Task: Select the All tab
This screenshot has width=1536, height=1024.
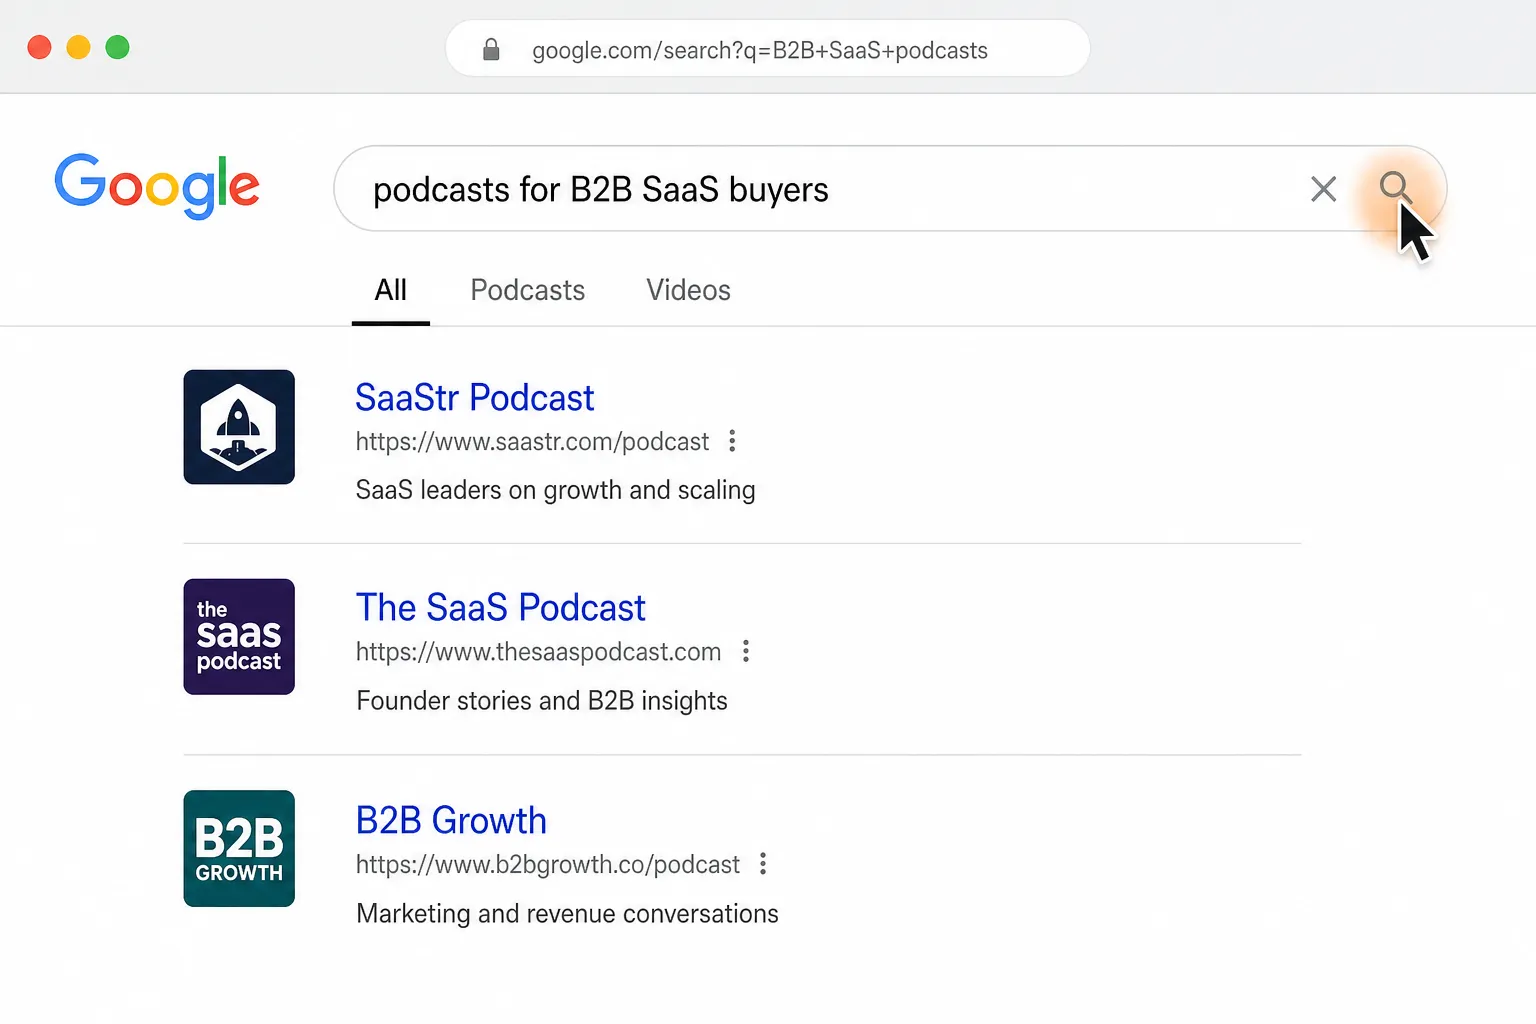Action: click(x=390, y=290)
